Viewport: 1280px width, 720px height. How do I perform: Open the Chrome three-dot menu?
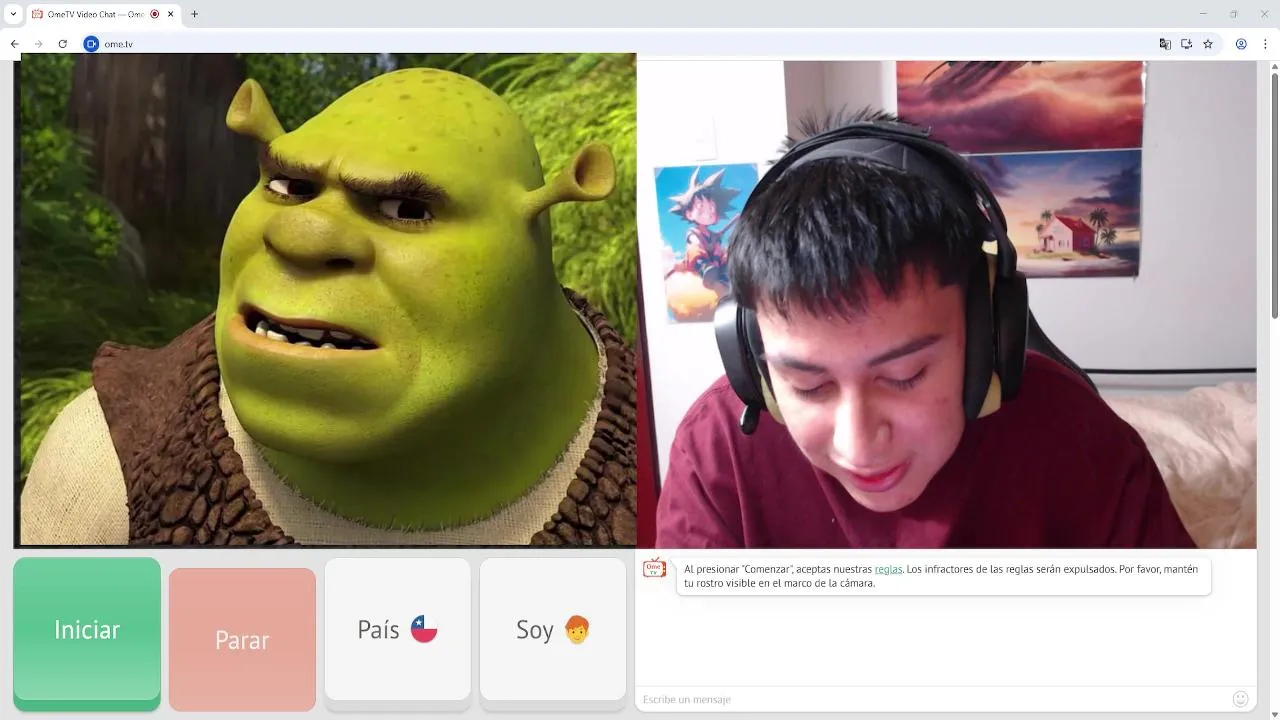point(1266,44)
